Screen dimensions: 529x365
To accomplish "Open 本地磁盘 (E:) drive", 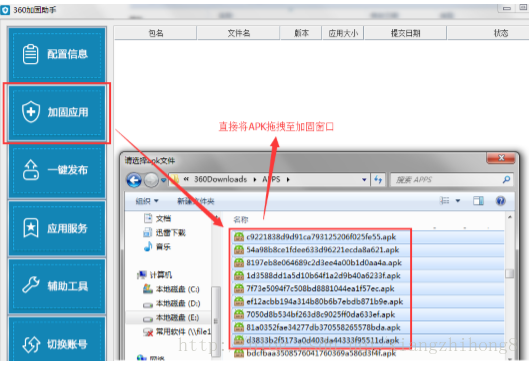I will [x=171, y=318].
